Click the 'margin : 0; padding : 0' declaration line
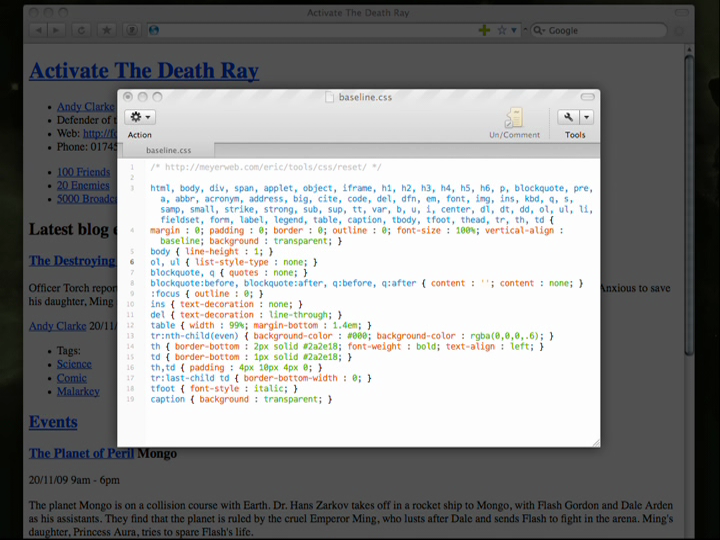The image size is (720, 540). tap(357, 236)
